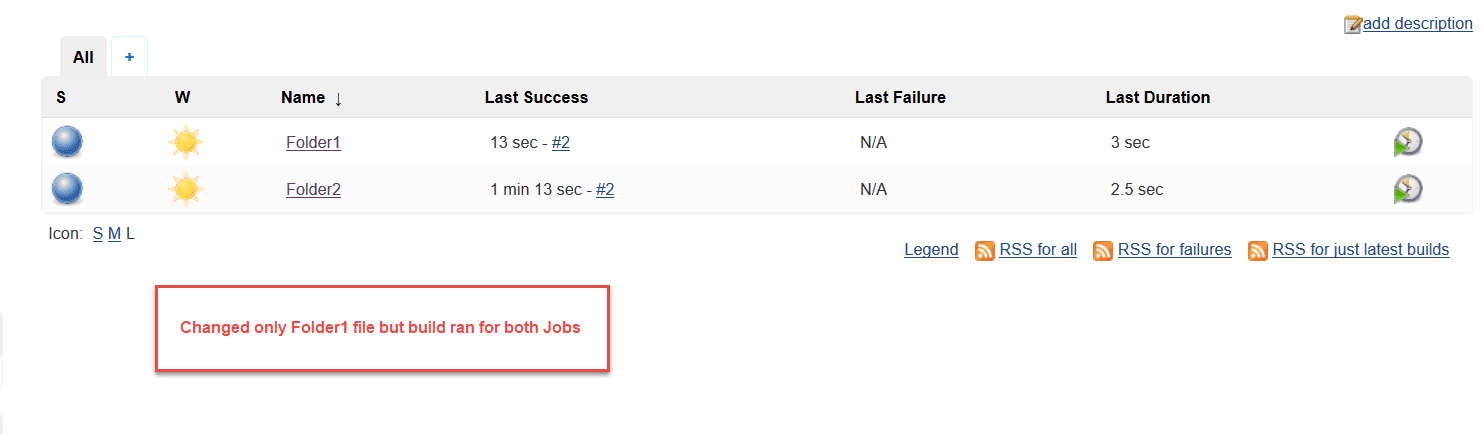
Task: Open the Legend link
Action: 931,249
